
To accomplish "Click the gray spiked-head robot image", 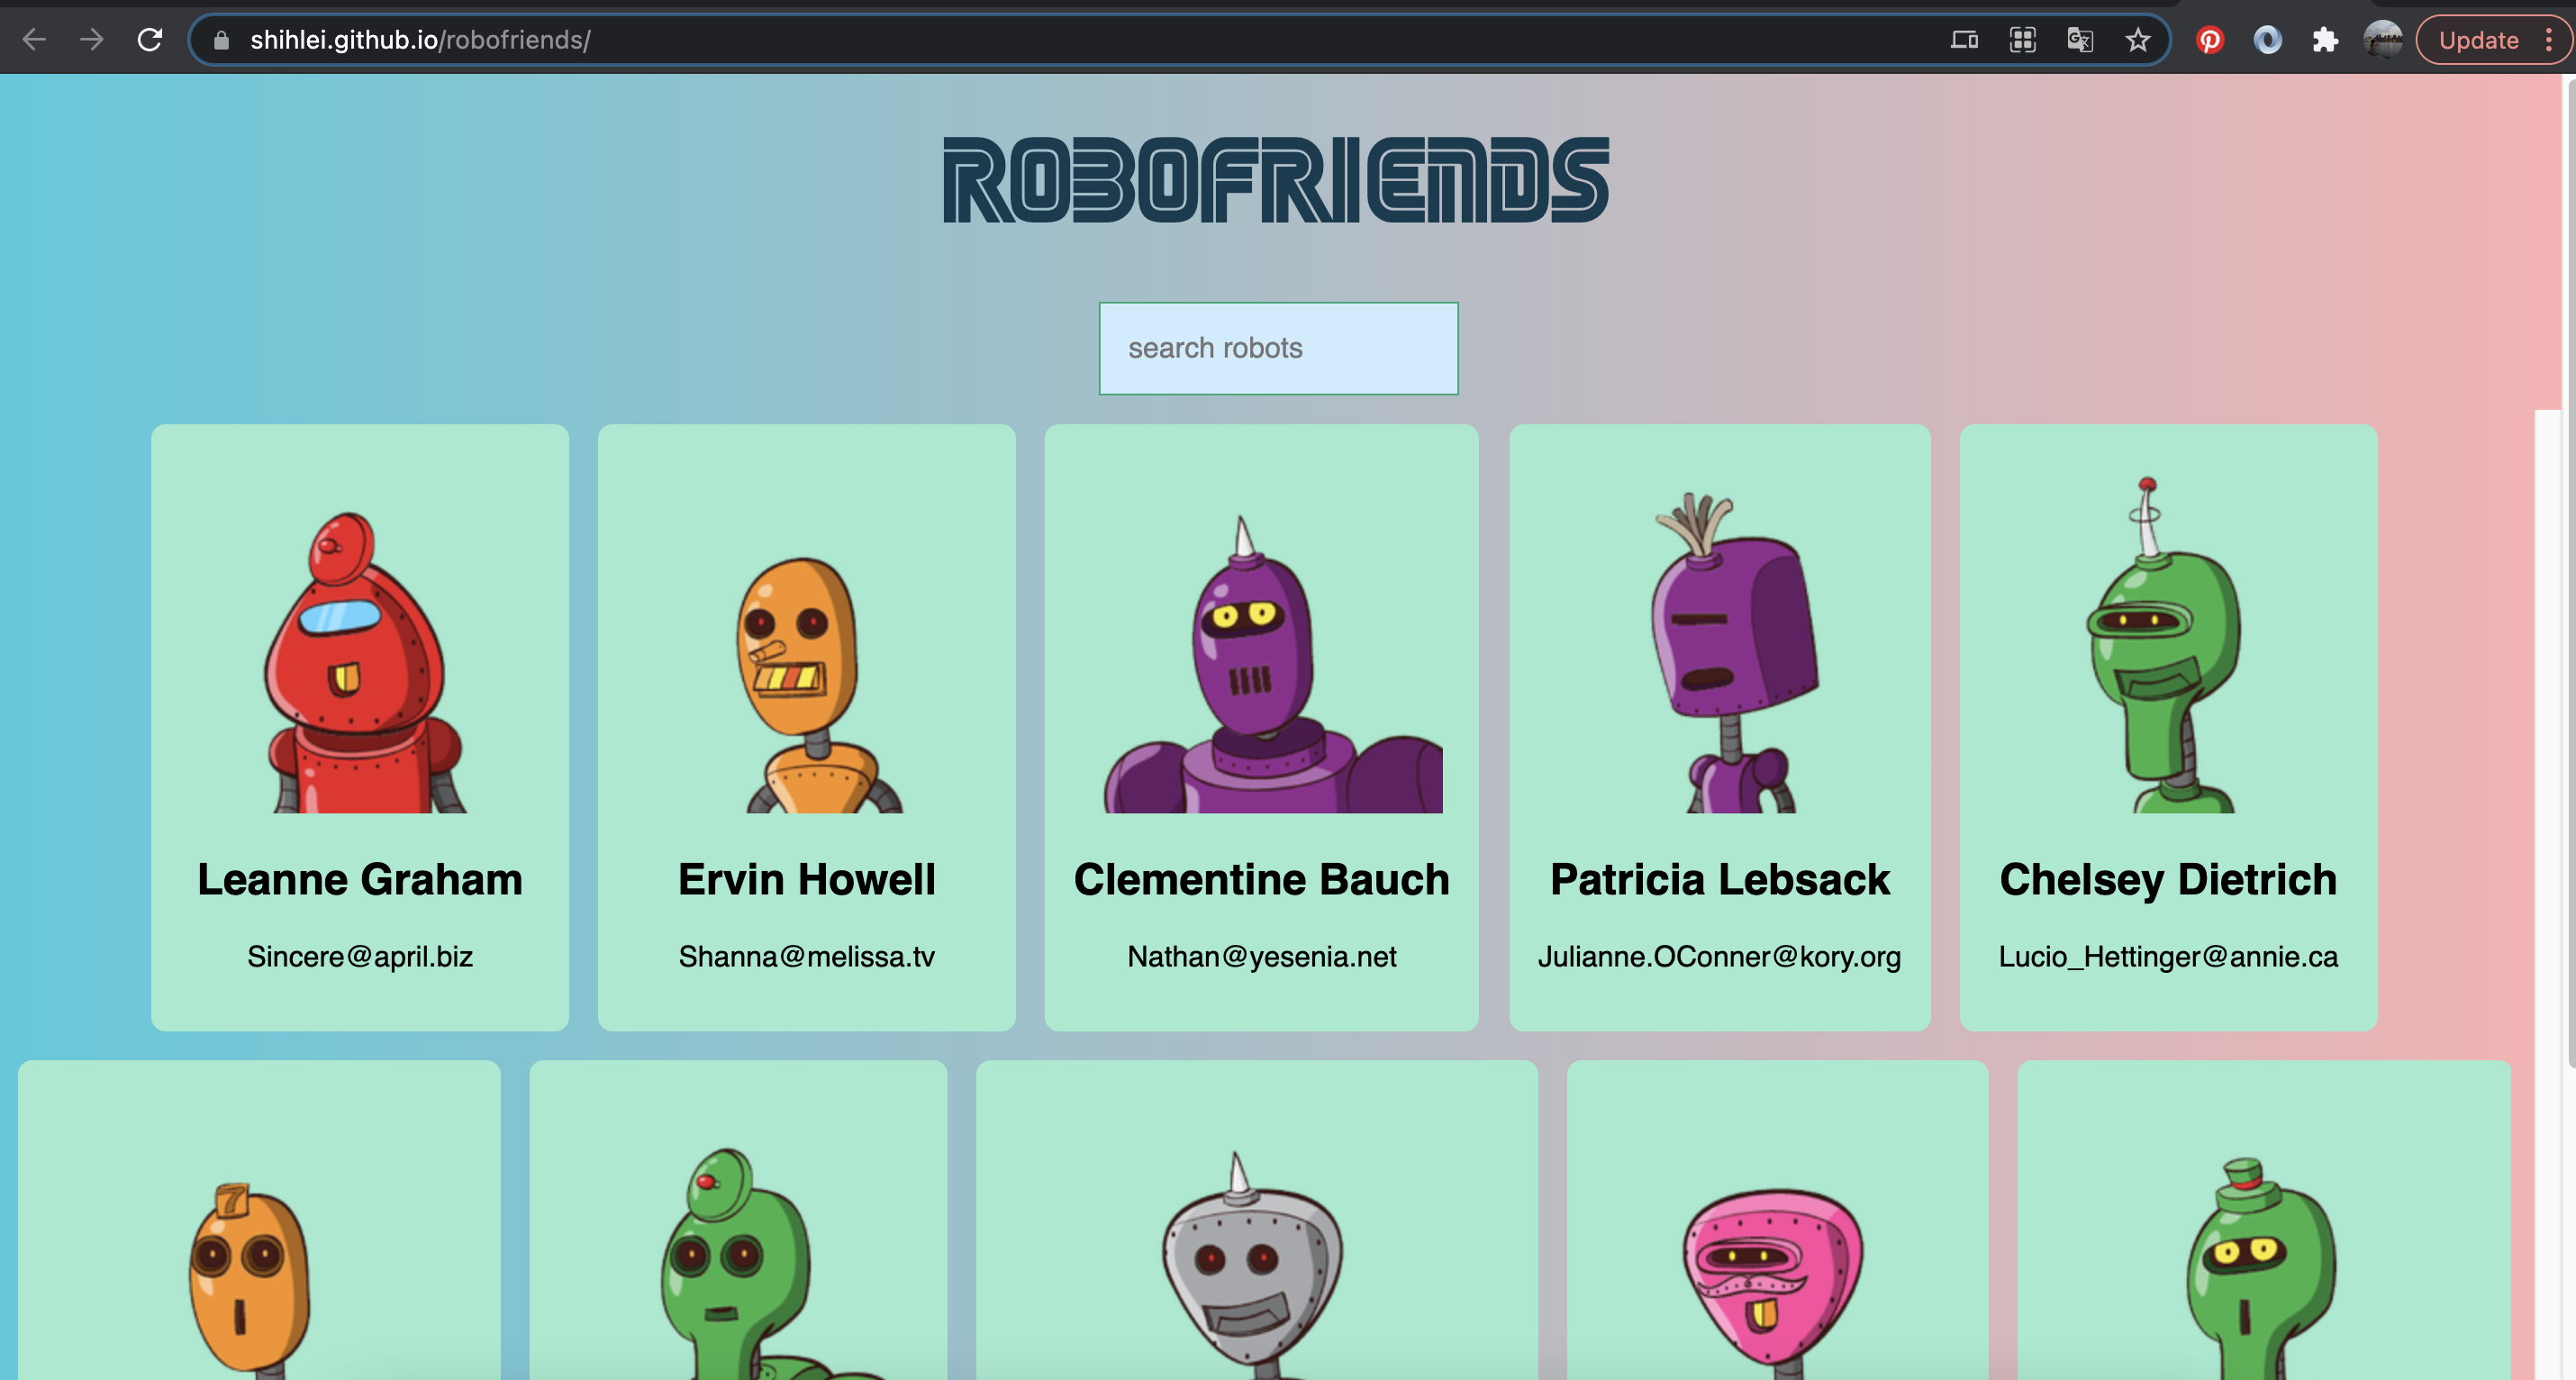I will pyautogui.click(x=1253, y=1265).
